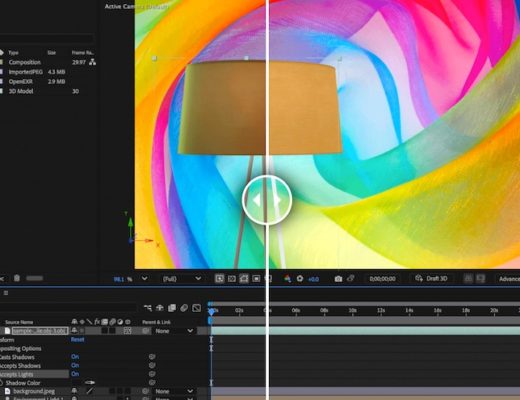Open the graph editor icon in timeline

click(197, 308)
